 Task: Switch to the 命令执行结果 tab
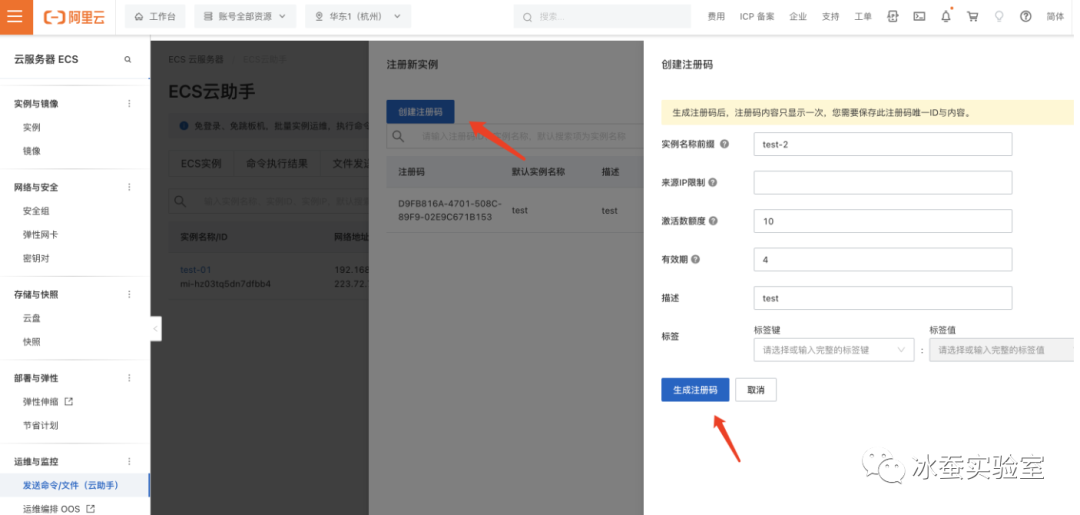pos(277,164)
